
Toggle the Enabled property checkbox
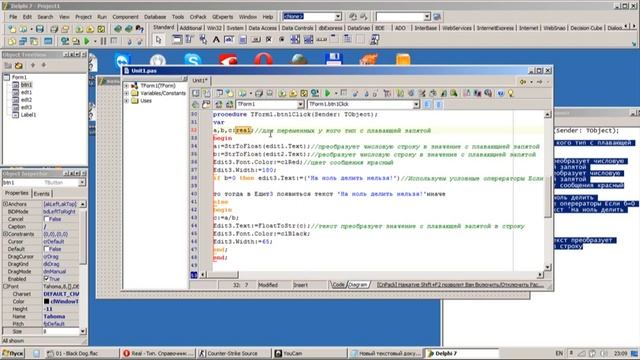(47, 279)
